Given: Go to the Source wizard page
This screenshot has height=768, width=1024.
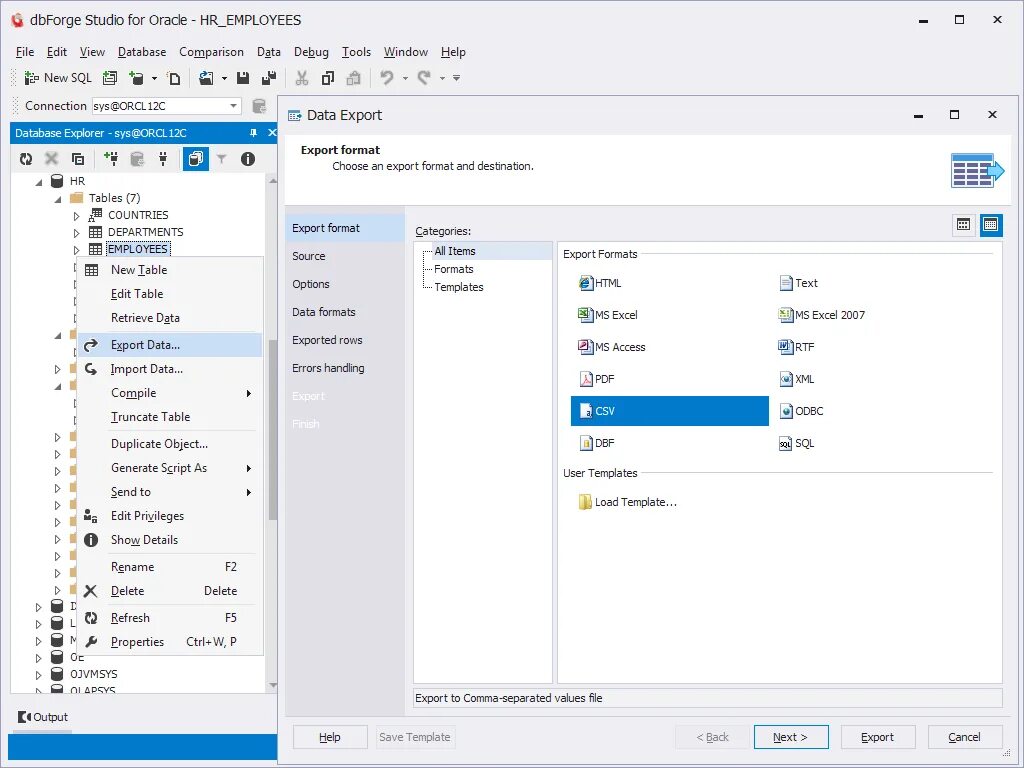Looking at the screenshot, I should click(x=345, y=256).
